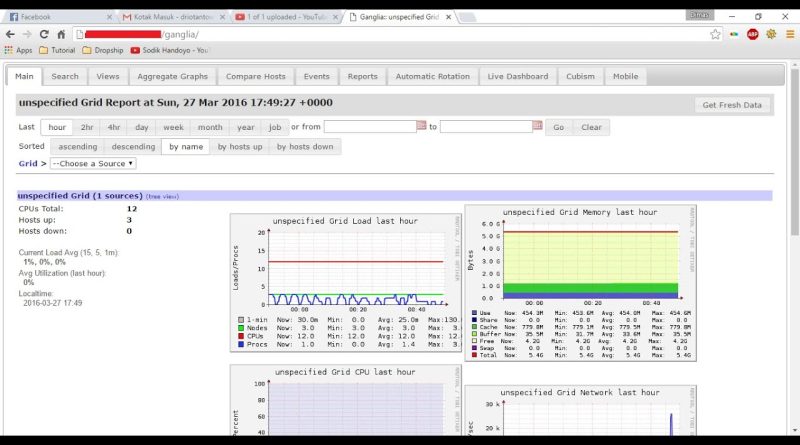
Task: Click the Go button for date range
Action: point(559,127)
